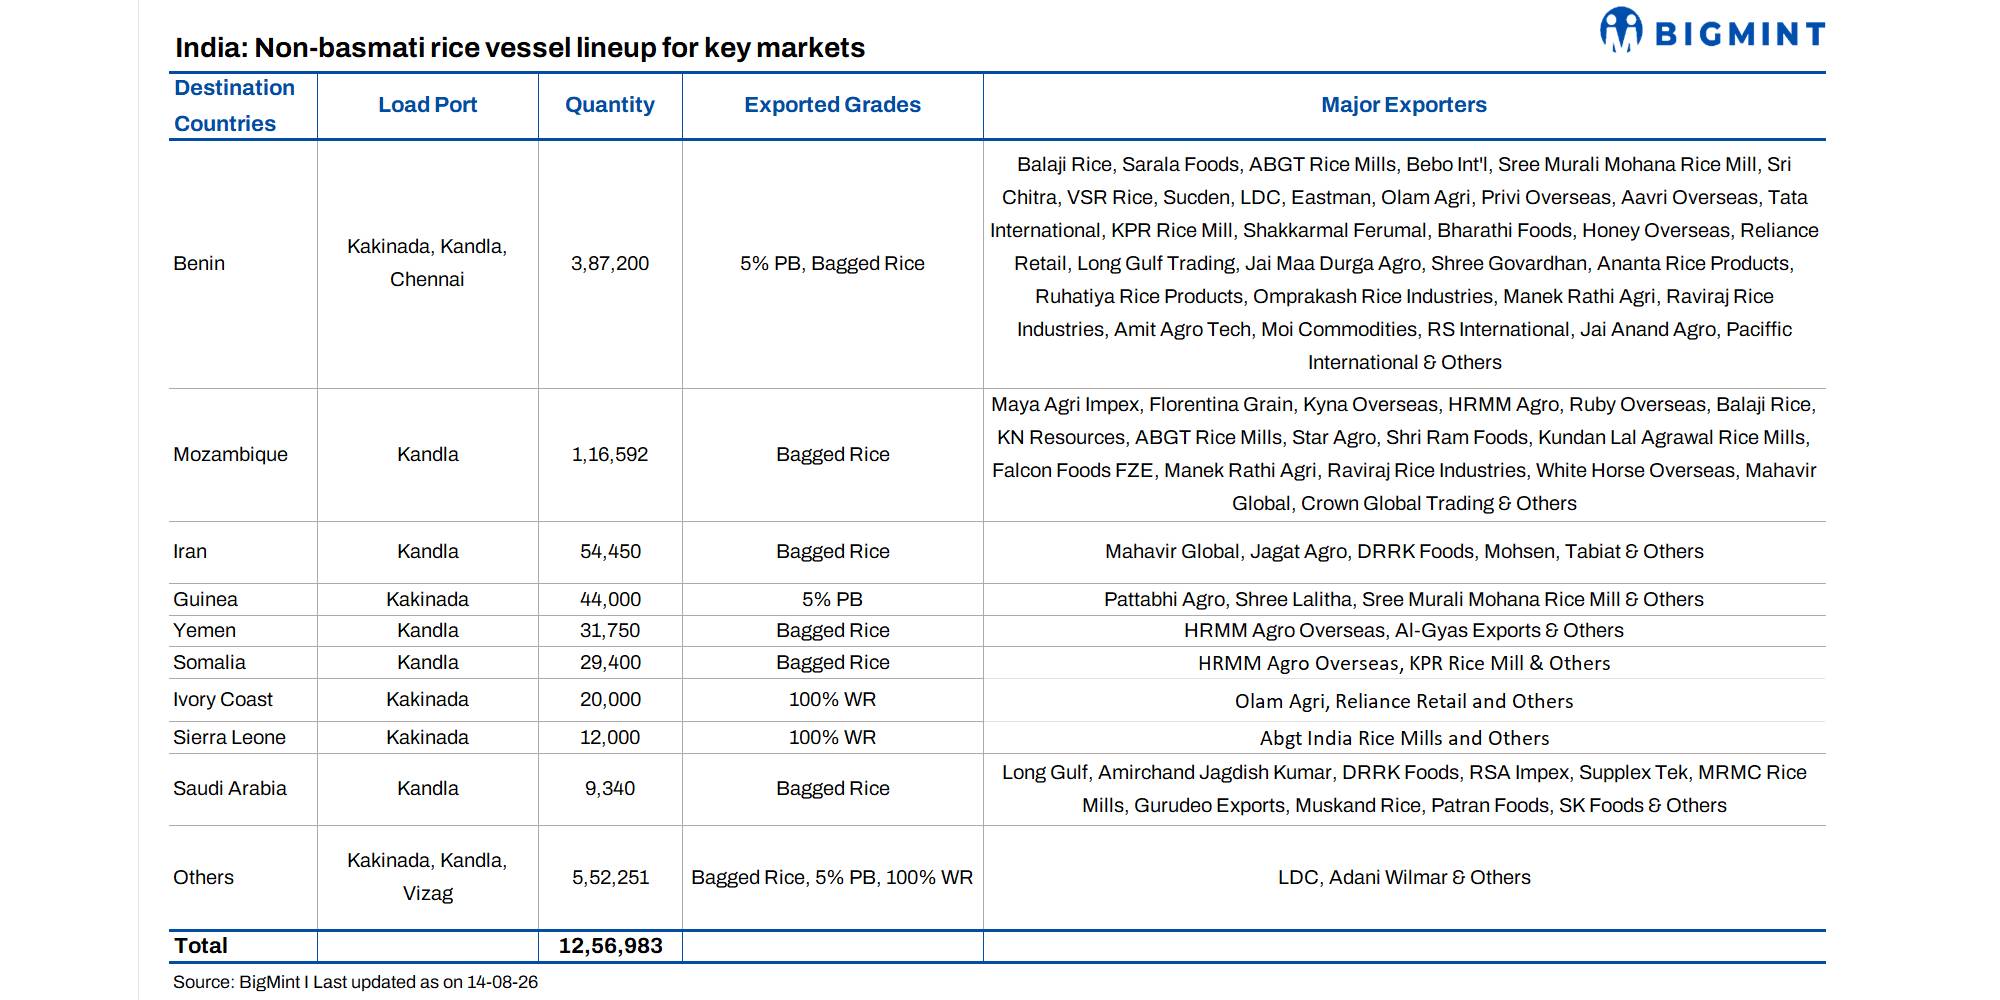Select the grade '5% PB, Bagged Rice'
This screenshot has width=2000, height=1000.
coord(832,263)
